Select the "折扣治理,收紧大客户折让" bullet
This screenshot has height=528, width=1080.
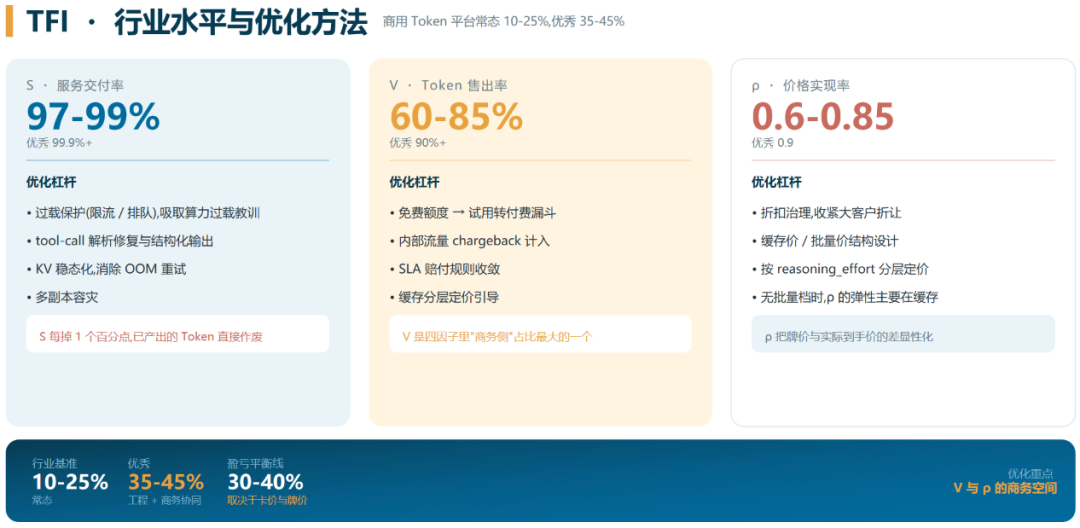pyautogui.click(x=827, y=213)
